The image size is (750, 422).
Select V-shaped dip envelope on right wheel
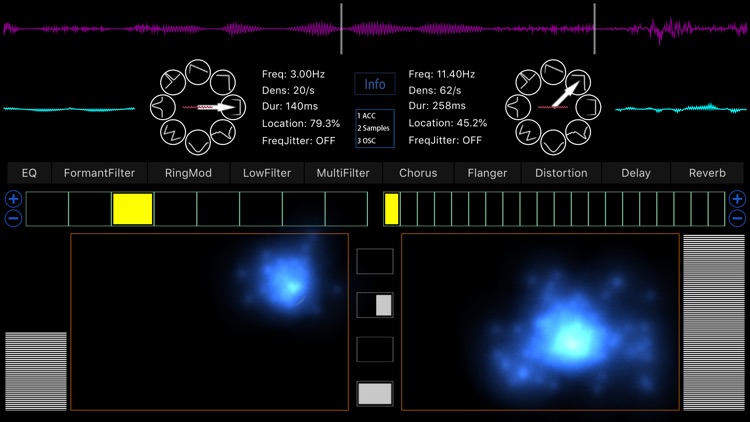553,142
